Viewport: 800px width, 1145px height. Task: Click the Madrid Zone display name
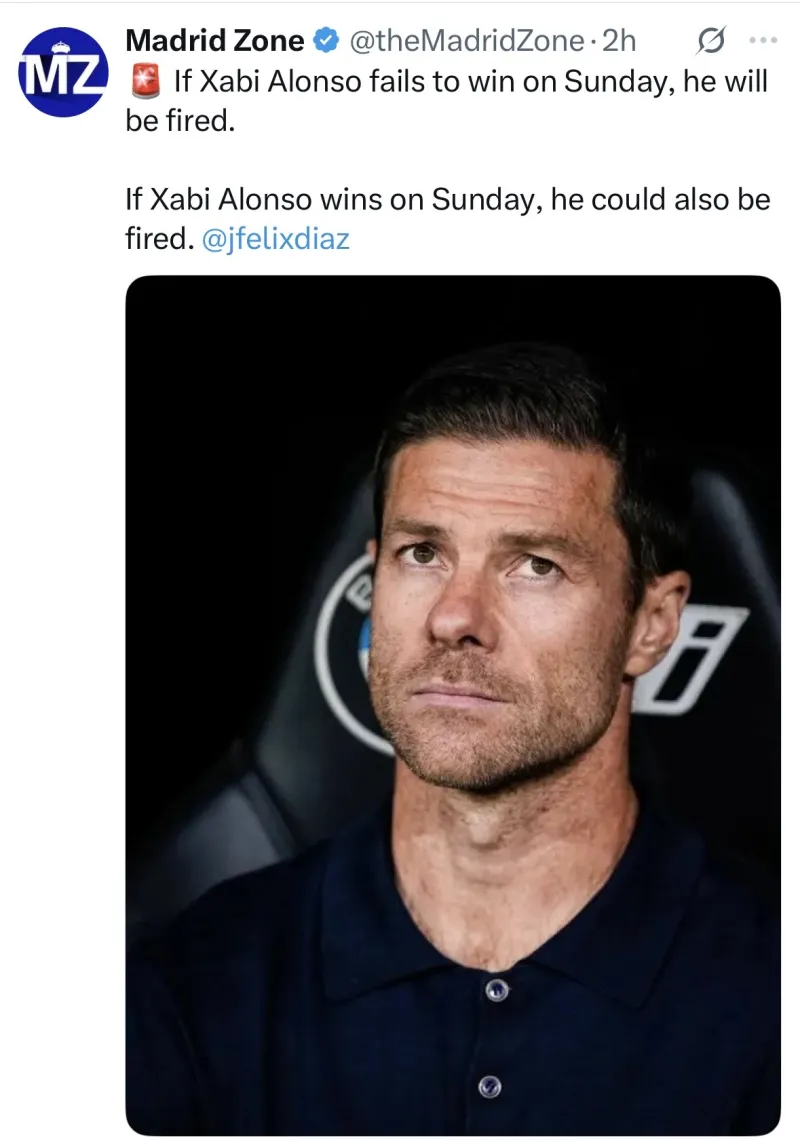(214, 41)
